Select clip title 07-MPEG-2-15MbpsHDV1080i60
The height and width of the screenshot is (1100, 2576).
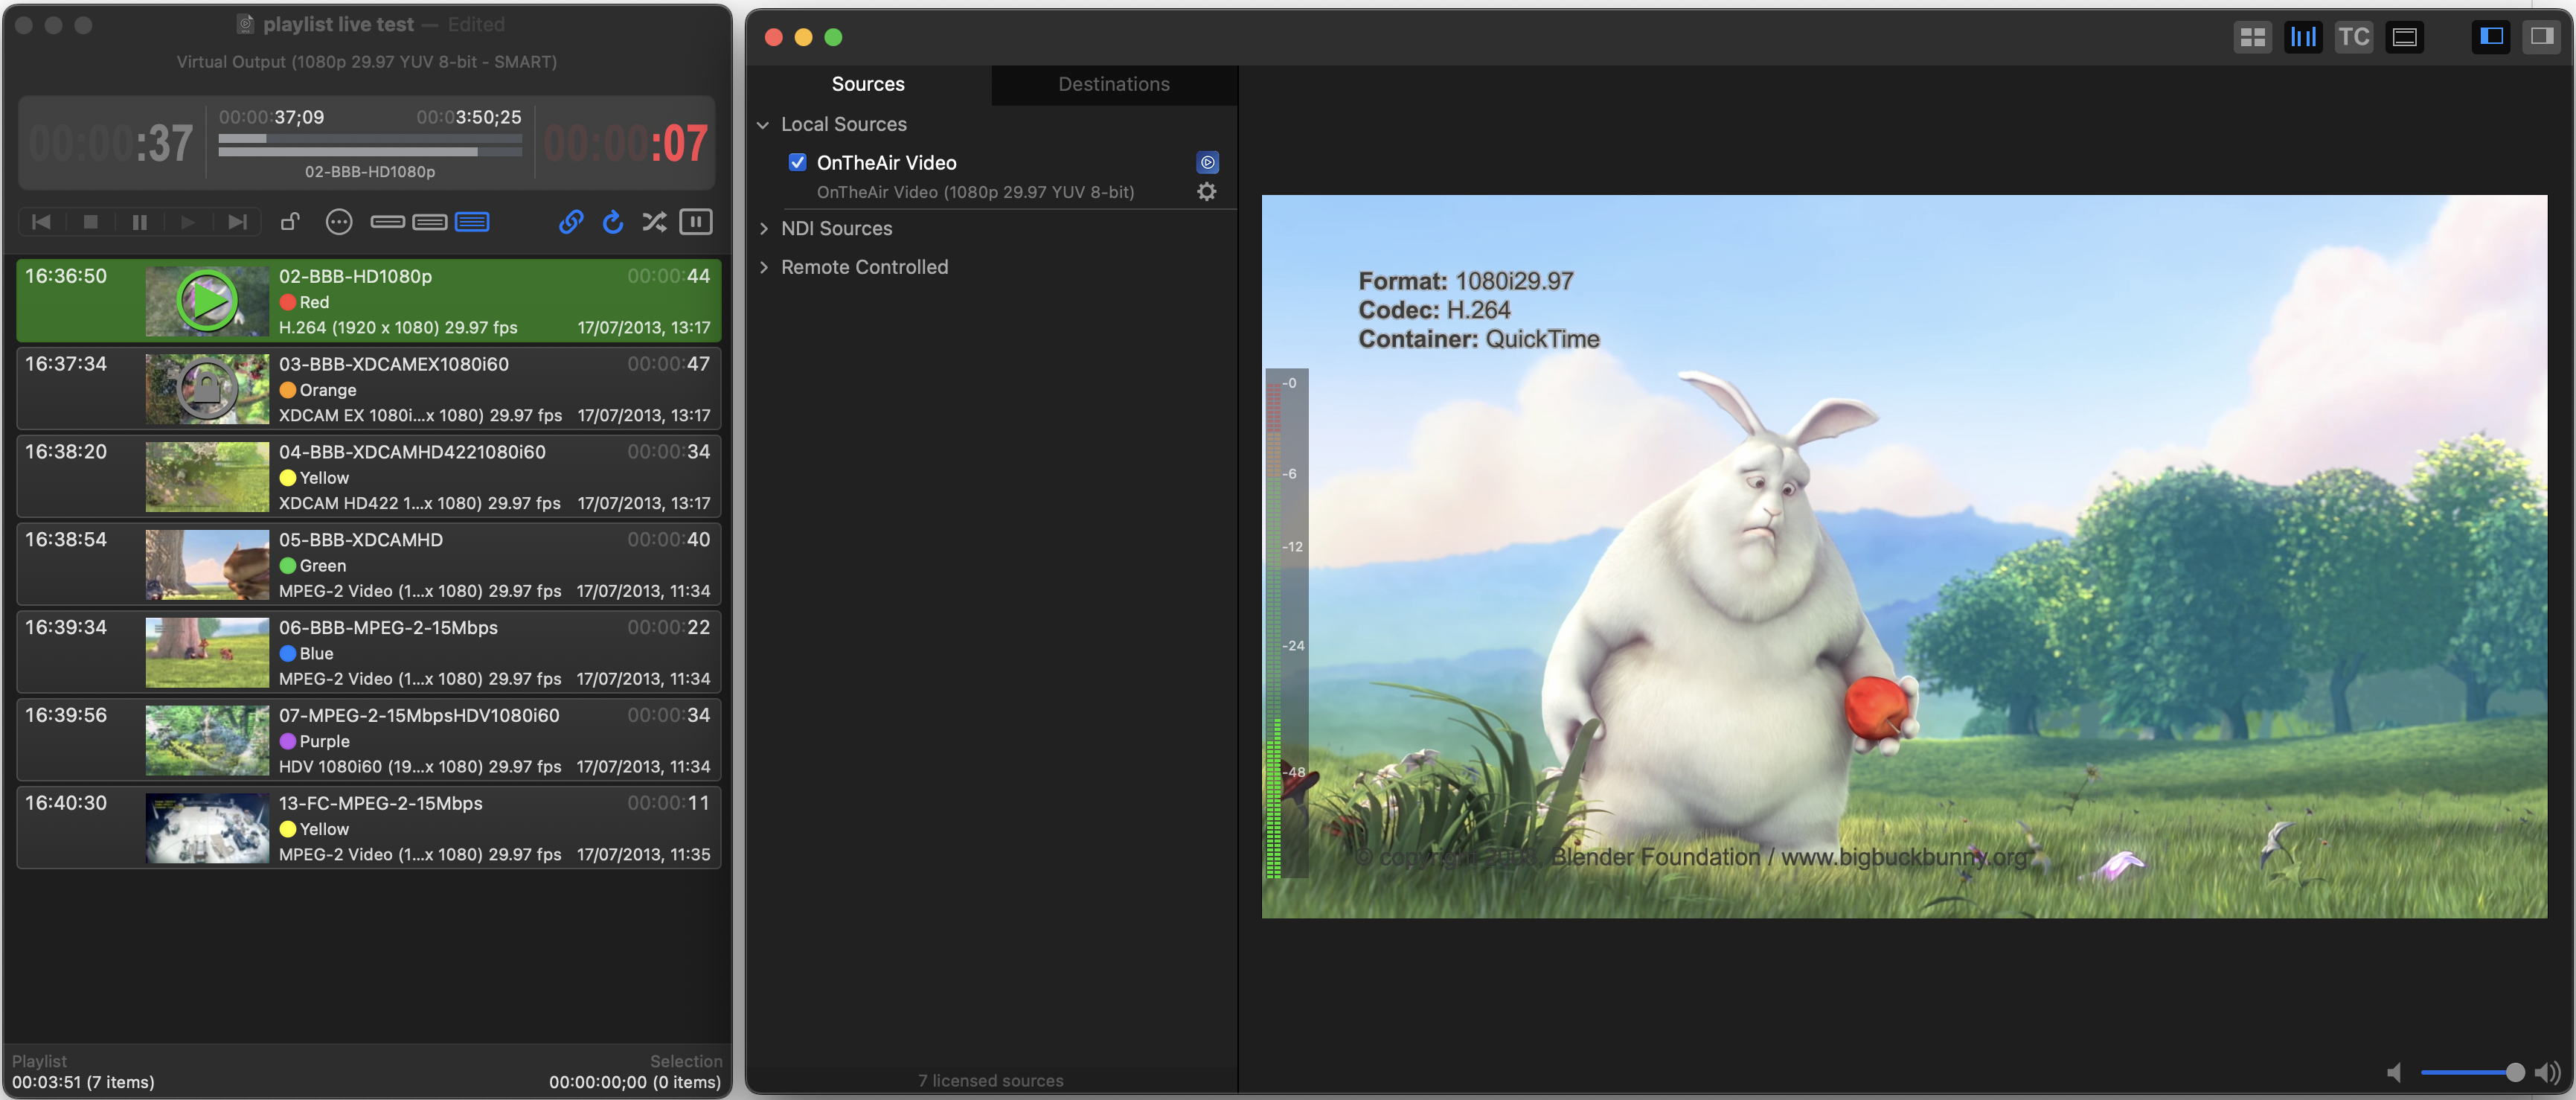[419, 715]
